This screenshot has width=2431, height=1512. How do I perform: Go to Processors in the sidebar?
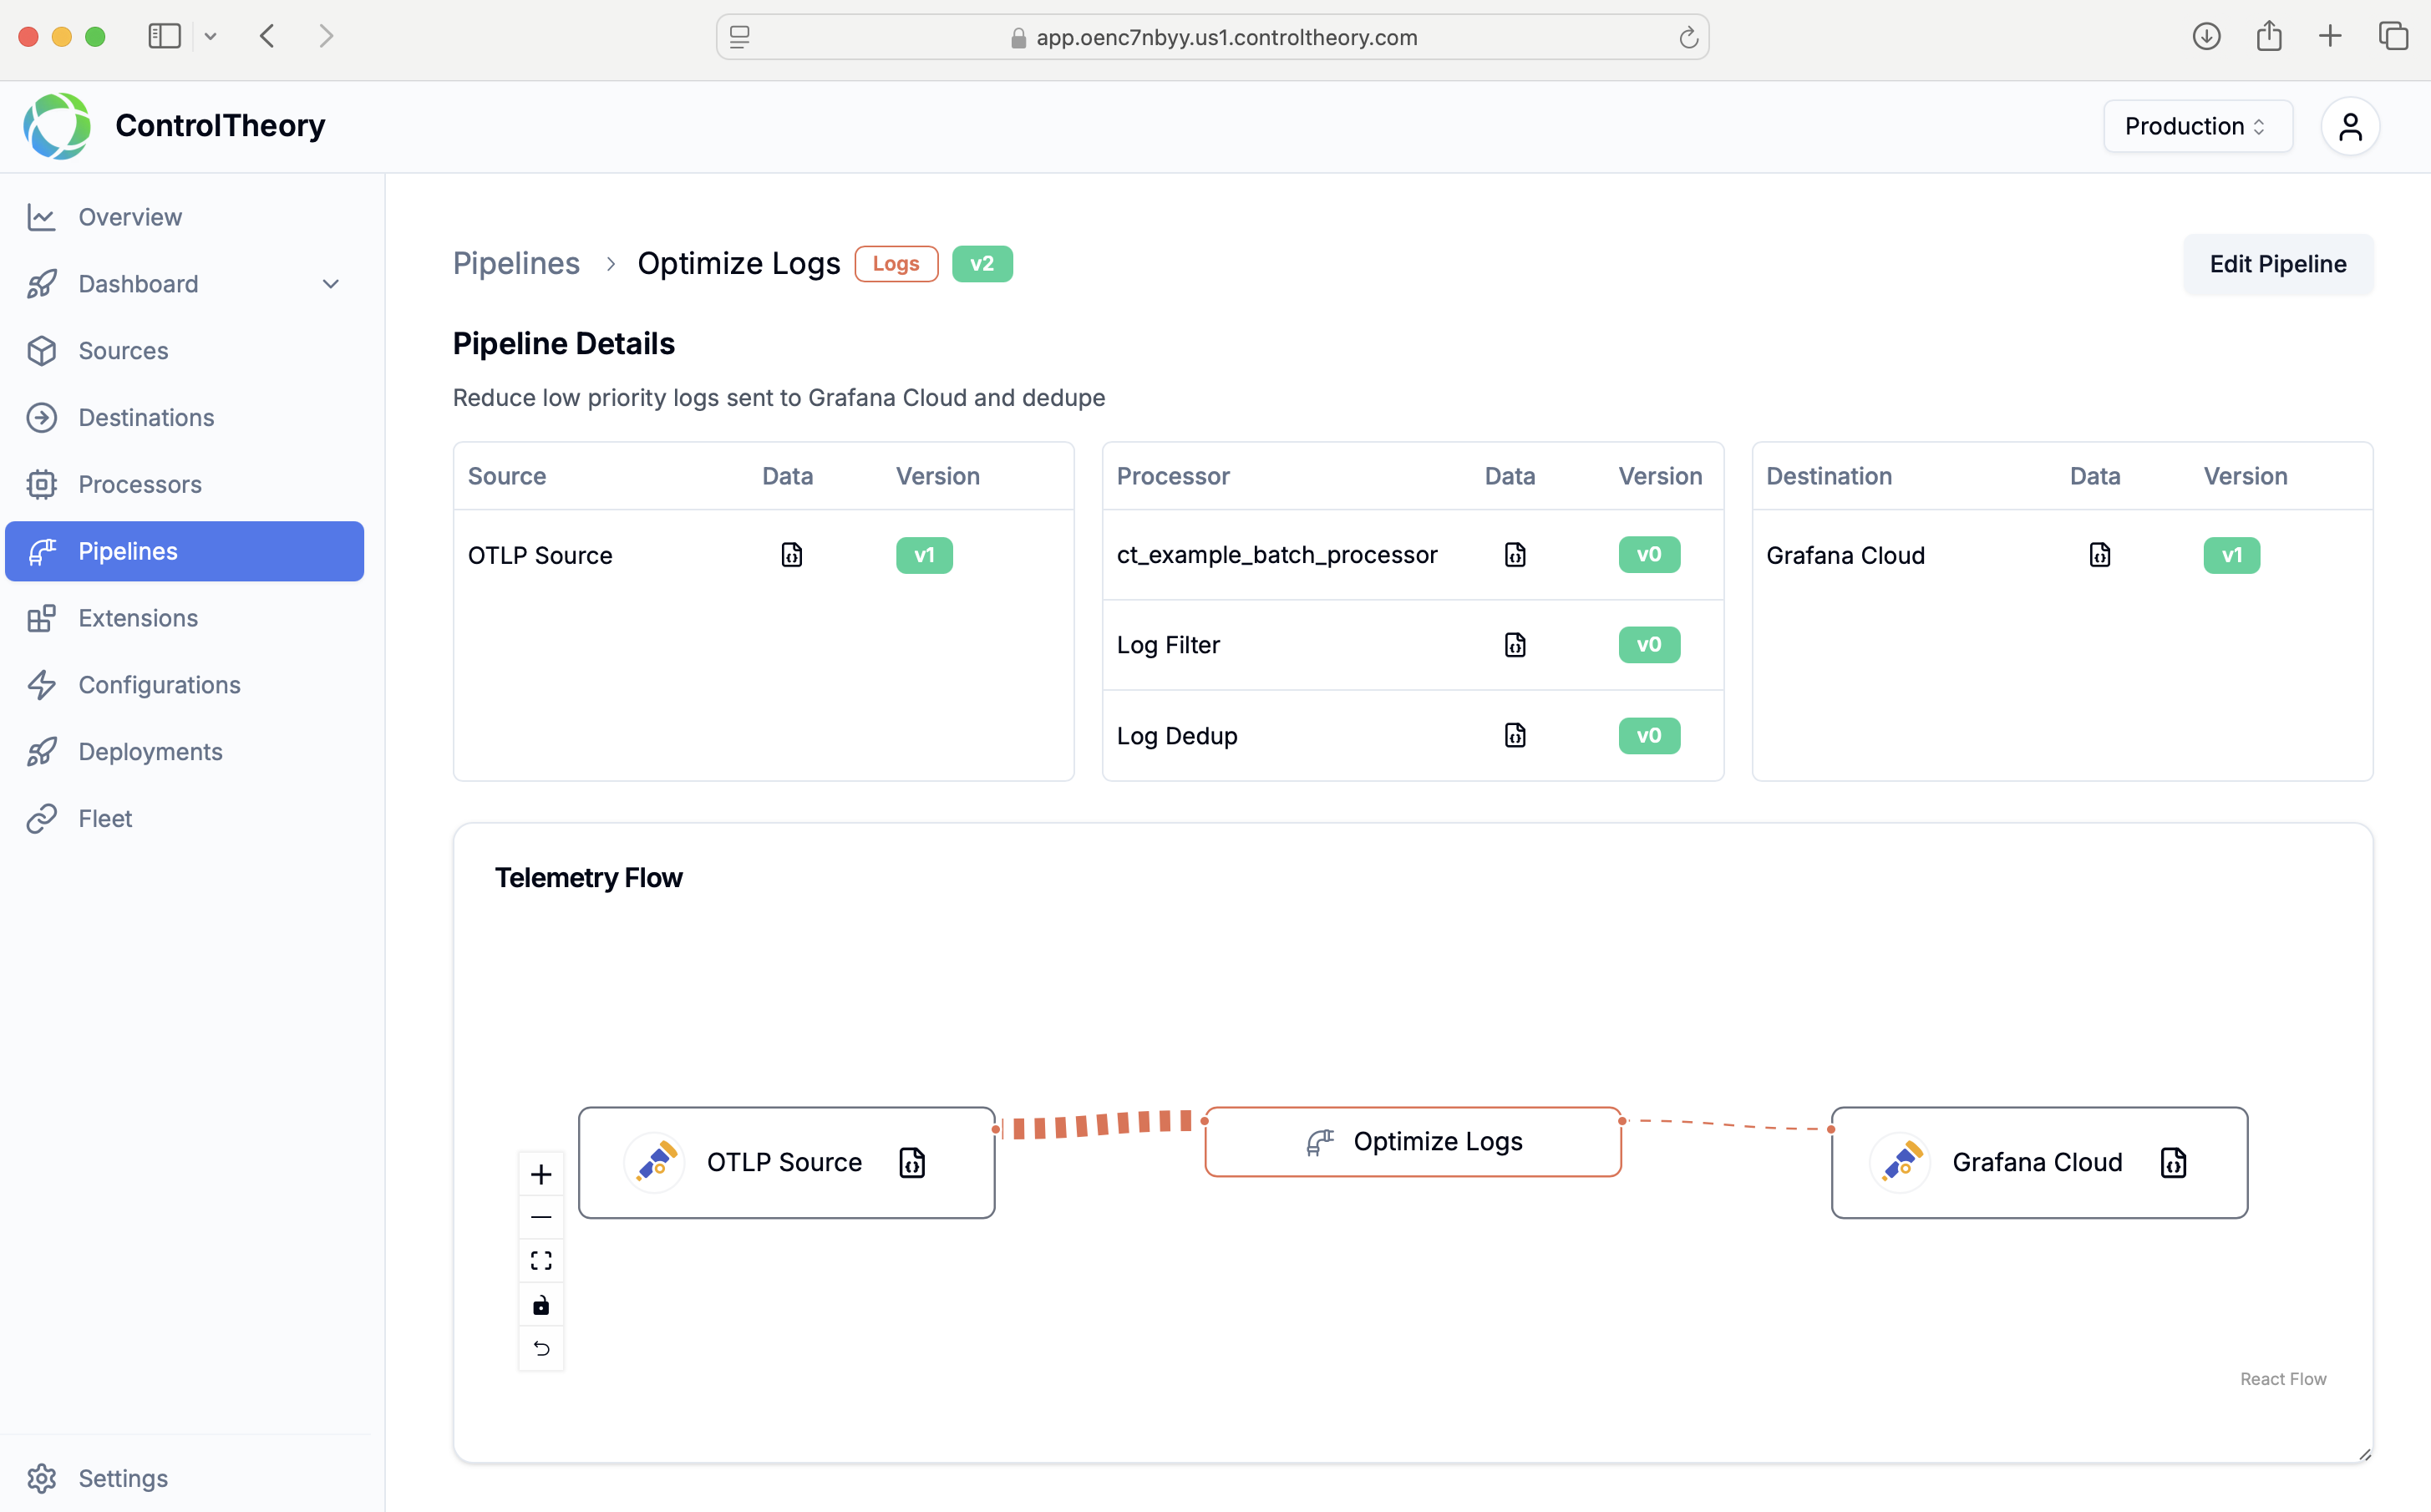[140, 484]
